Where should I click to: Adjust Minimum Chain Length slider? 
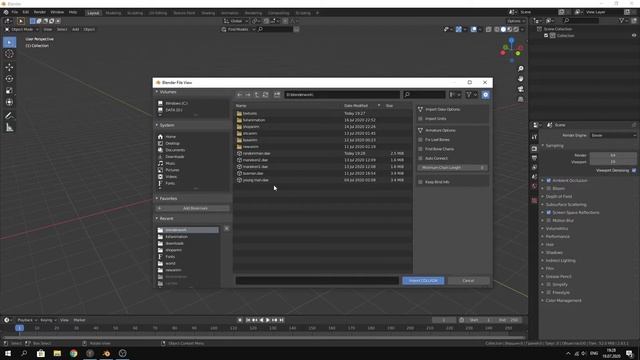(453, 168)
